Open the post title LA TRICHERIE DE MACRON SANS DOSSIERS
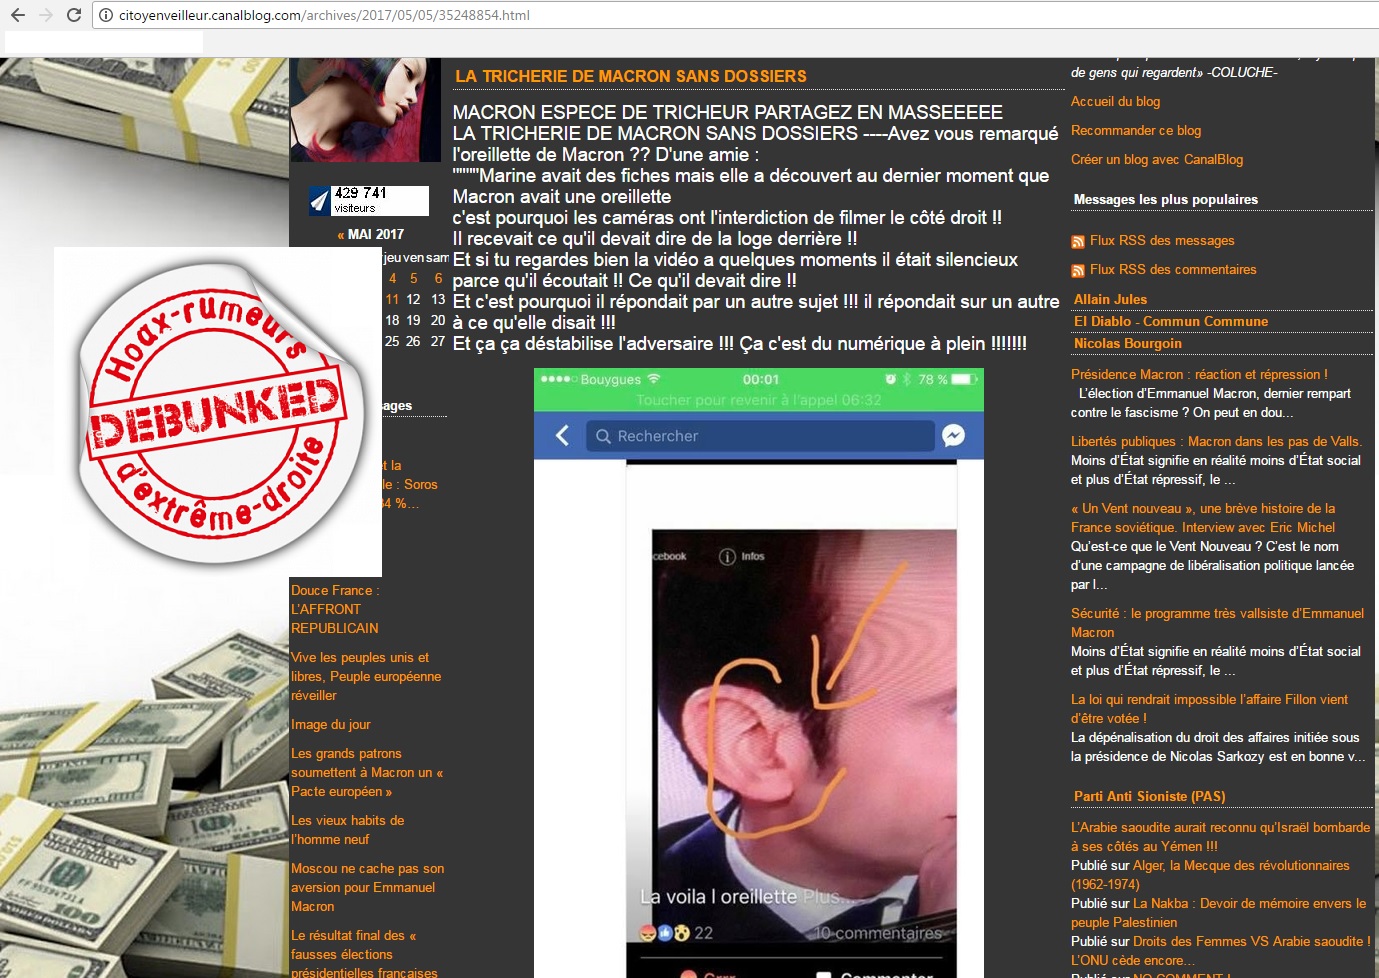This screenshot has width=1379, height=978. 630,76
